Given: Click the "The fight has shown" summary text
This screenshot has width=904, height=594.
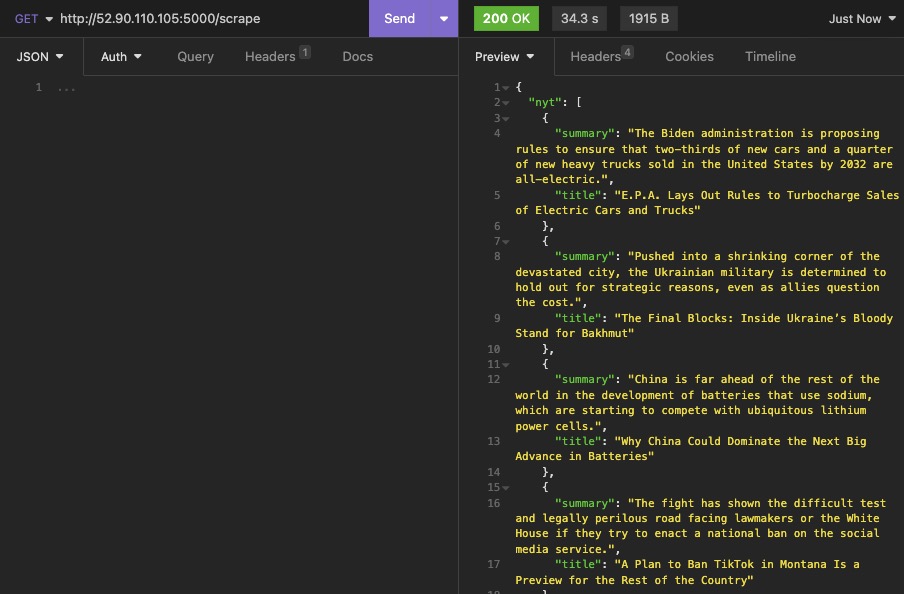Looking at the screenshot, I should tap(700, 526).
